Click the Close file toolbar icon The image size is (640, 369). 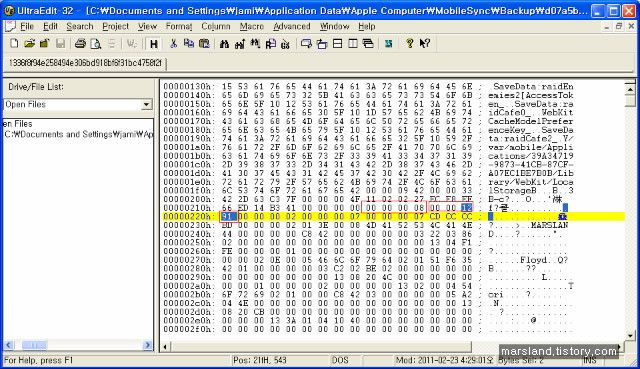[x=44, y=43]
